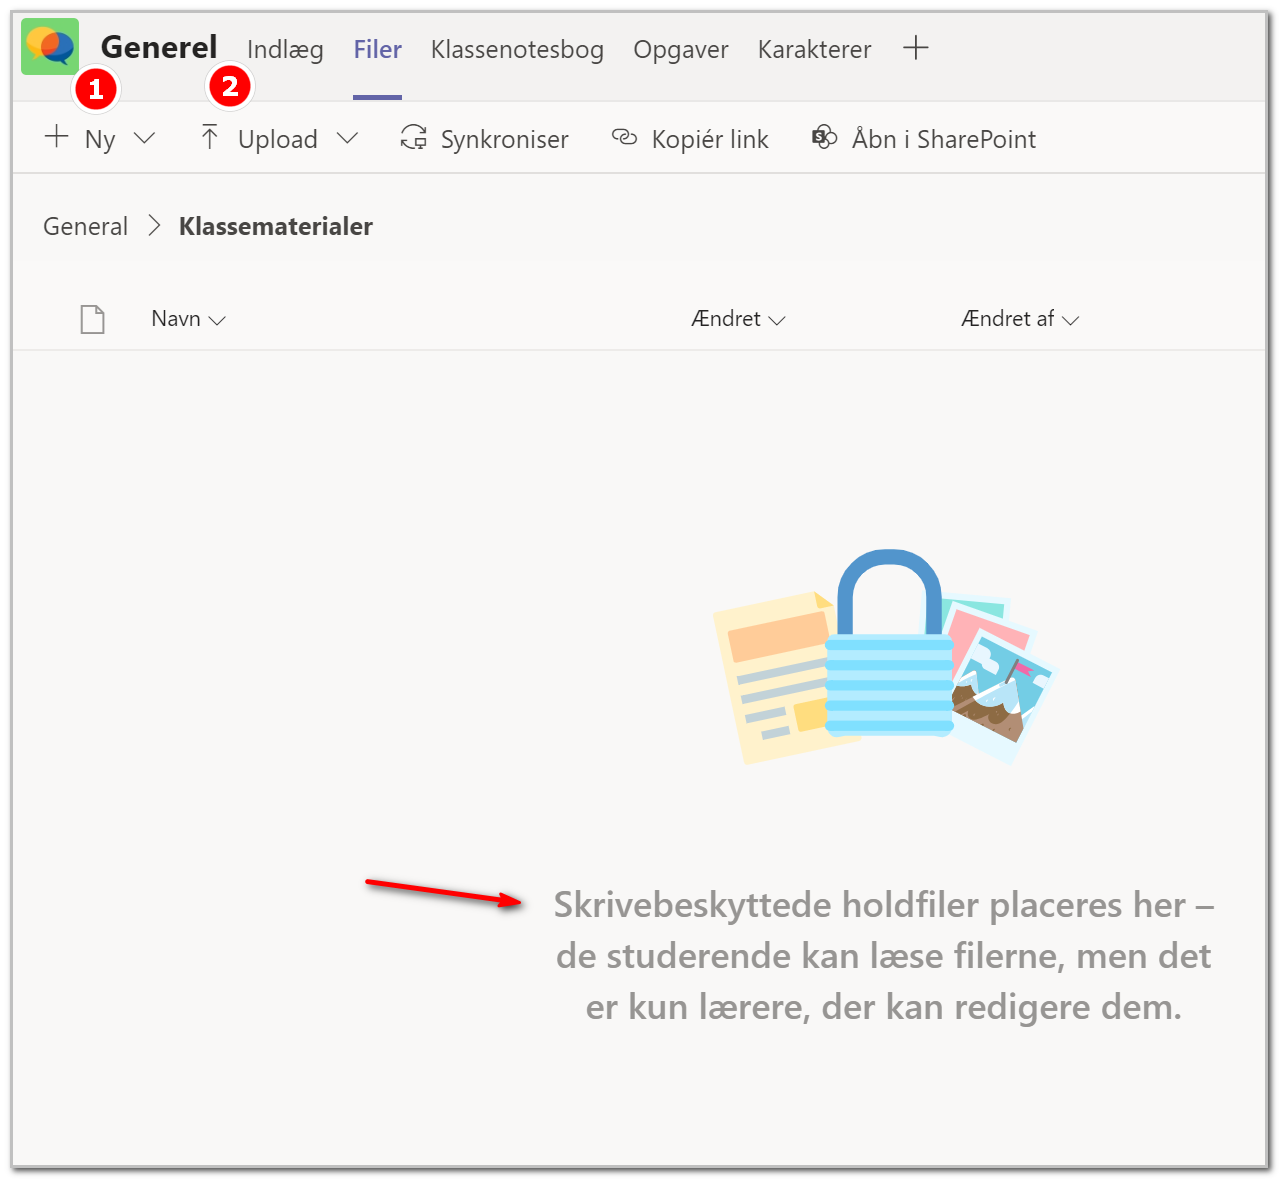This screenshot has height=1179, width=1279.
Task: Switch to the Klassenotesbog tab
Action: point(517,49)
